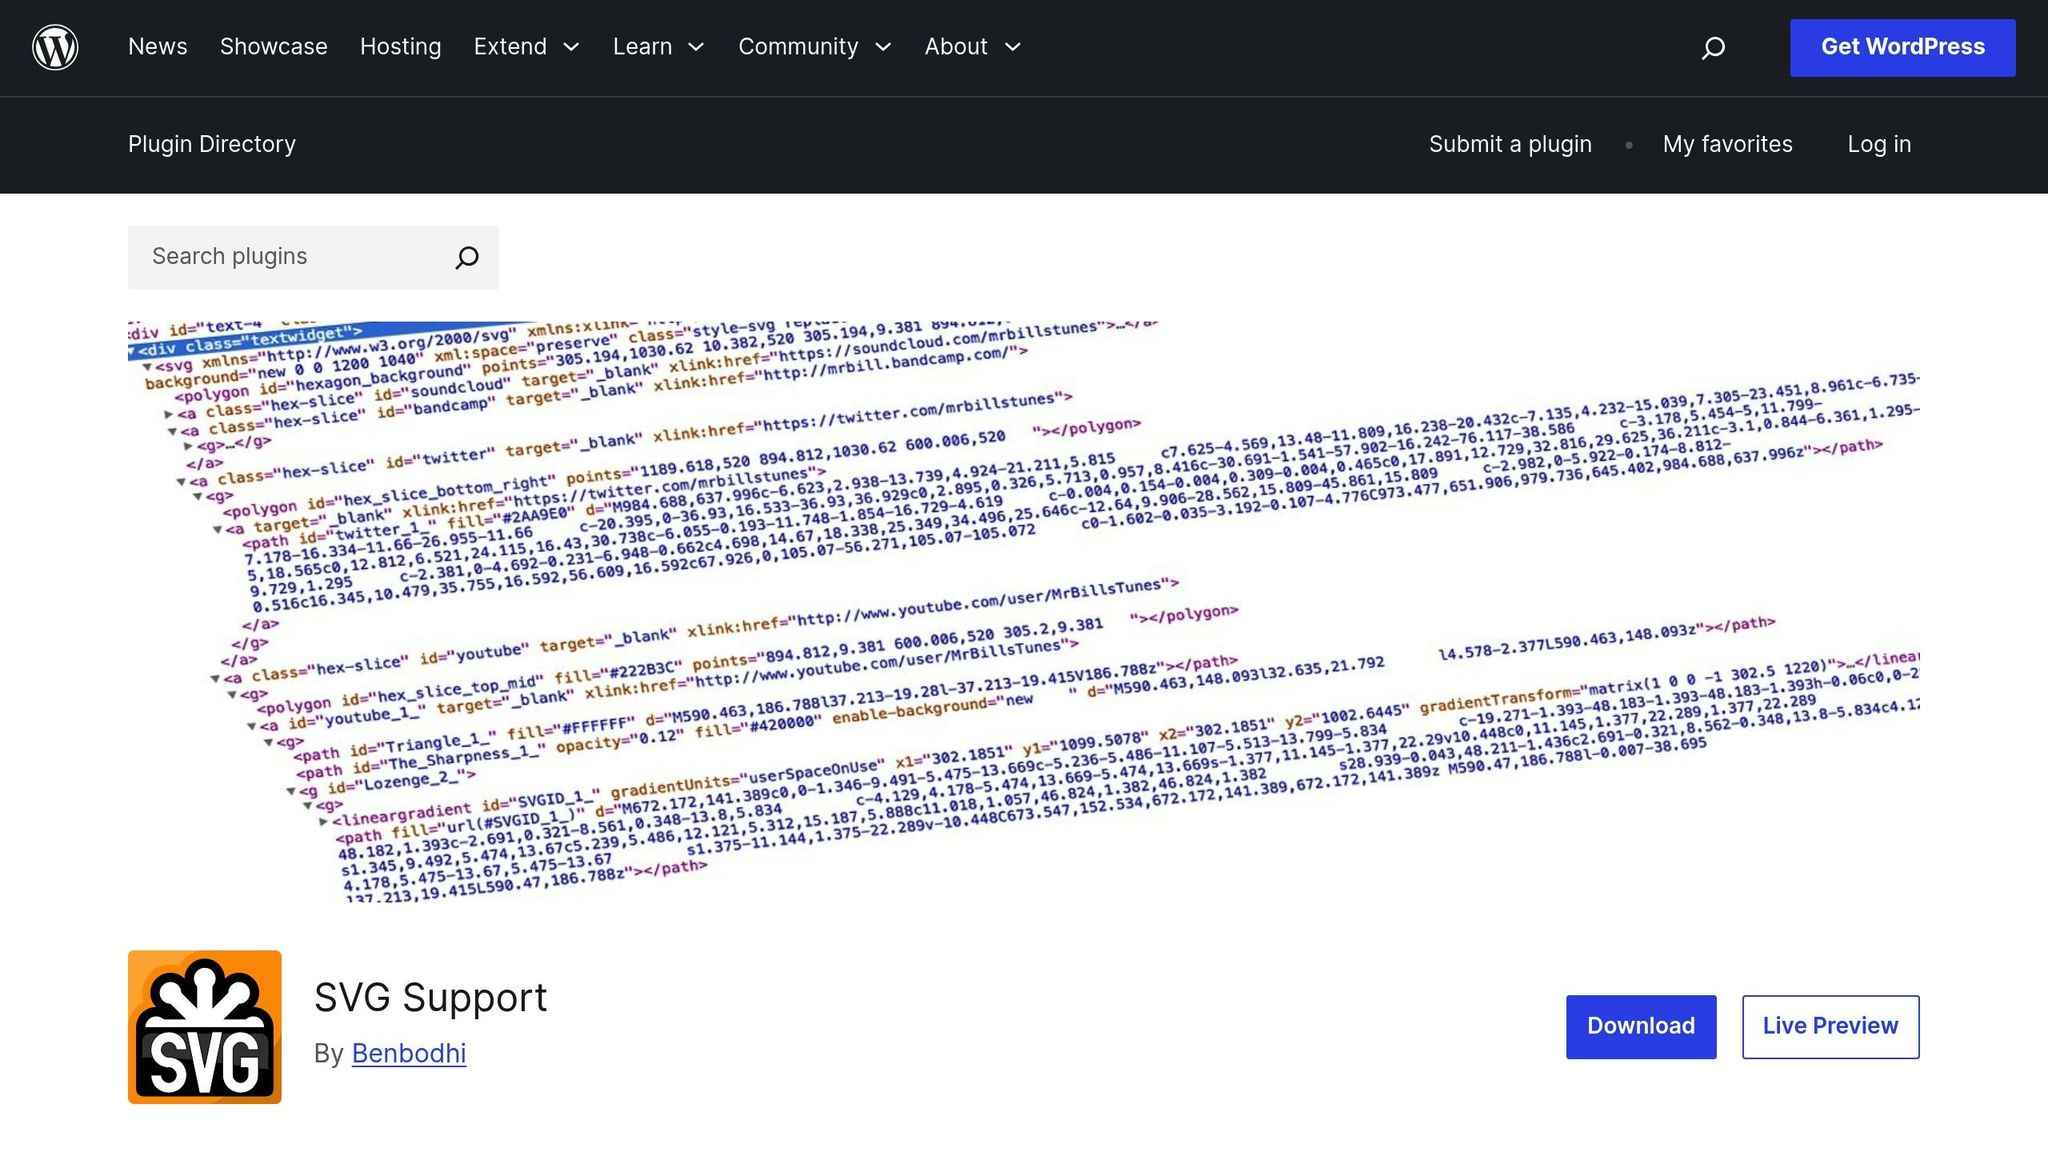Download the SVG Support plugin
The image size is (2048, 1152).
tap(1640, 1026)
